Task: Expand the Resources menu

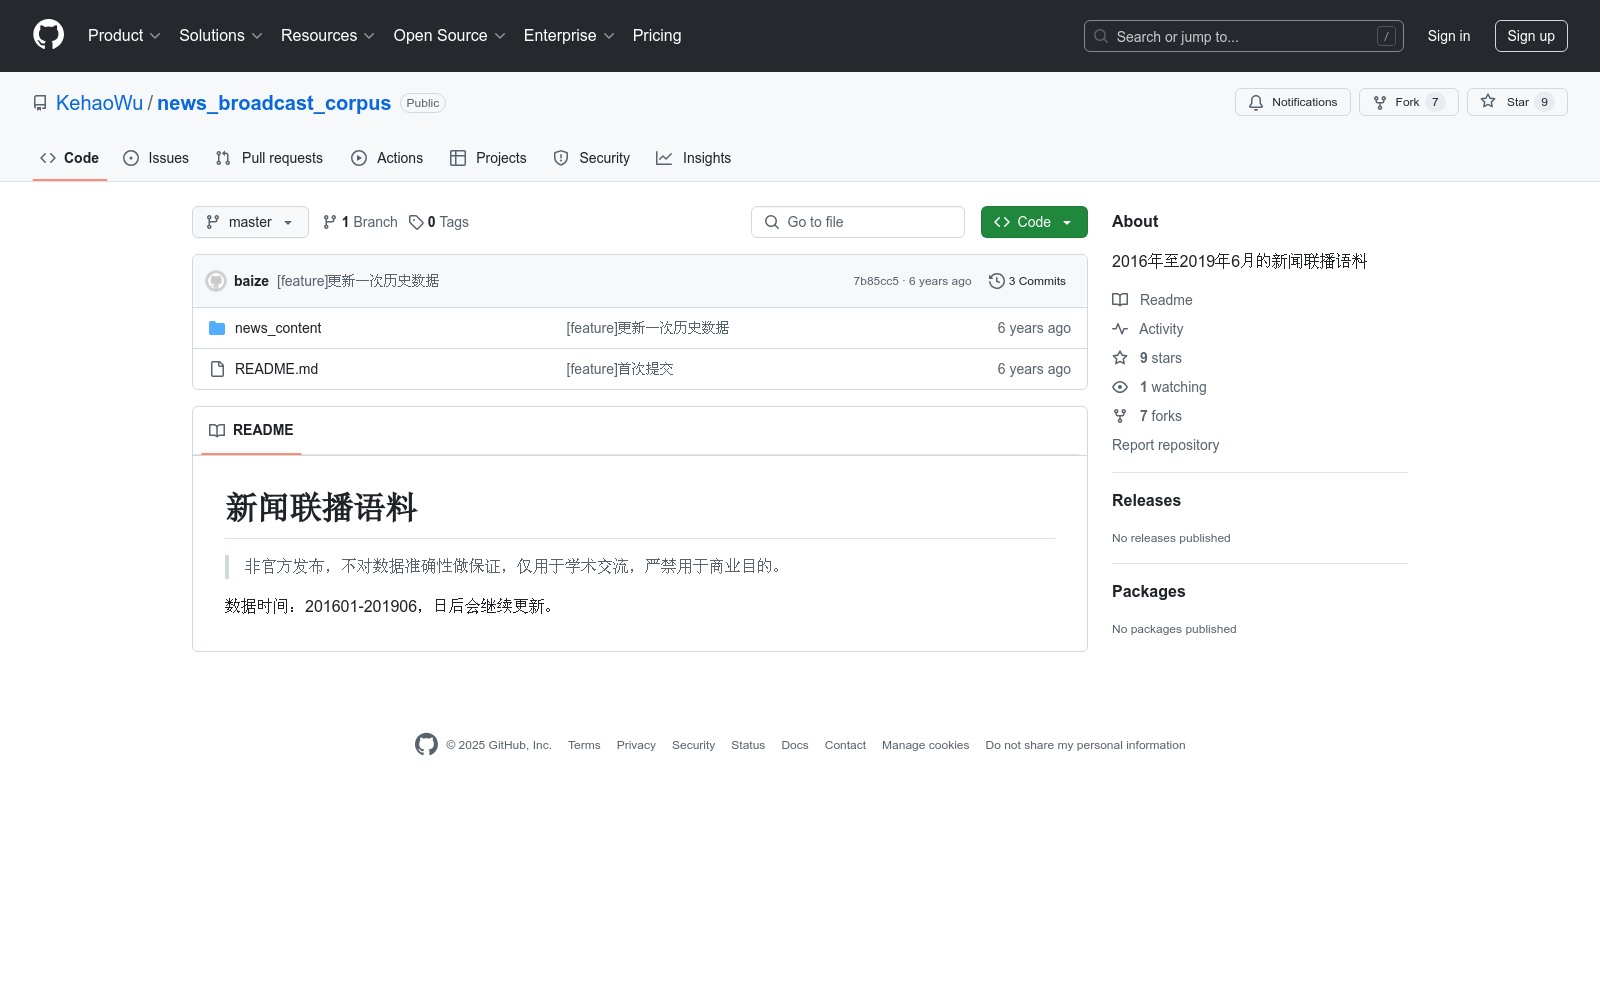Action: click(328, 36)
